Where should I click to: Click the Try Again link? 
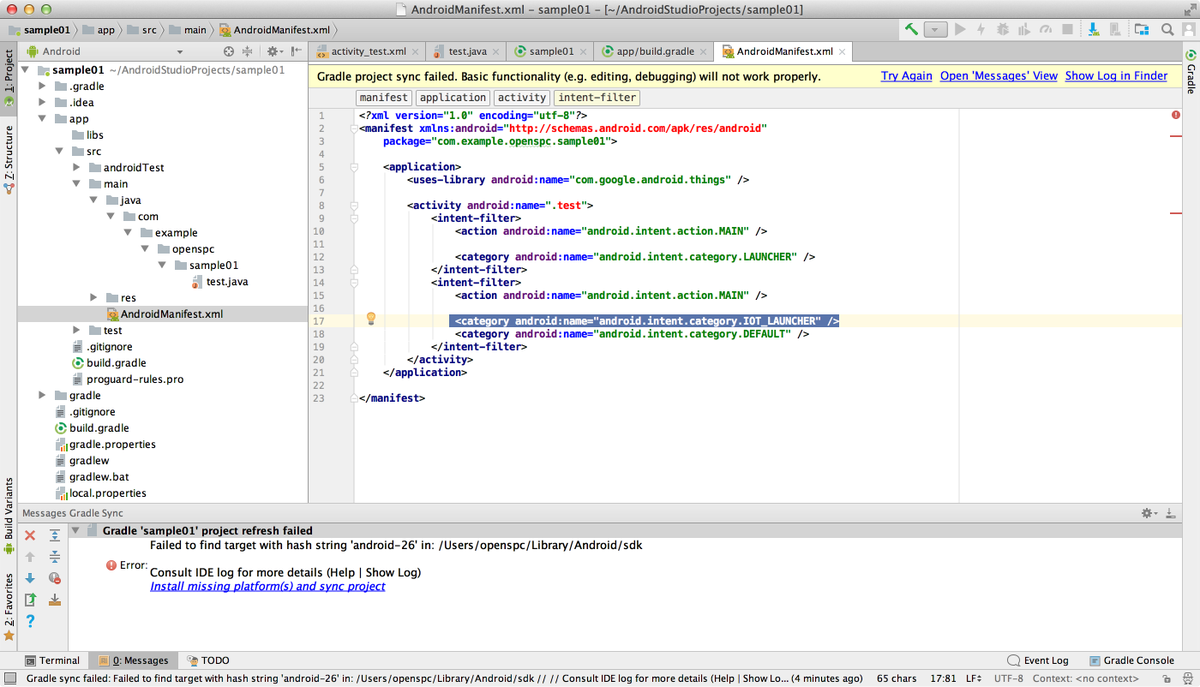tap(906, 76)
